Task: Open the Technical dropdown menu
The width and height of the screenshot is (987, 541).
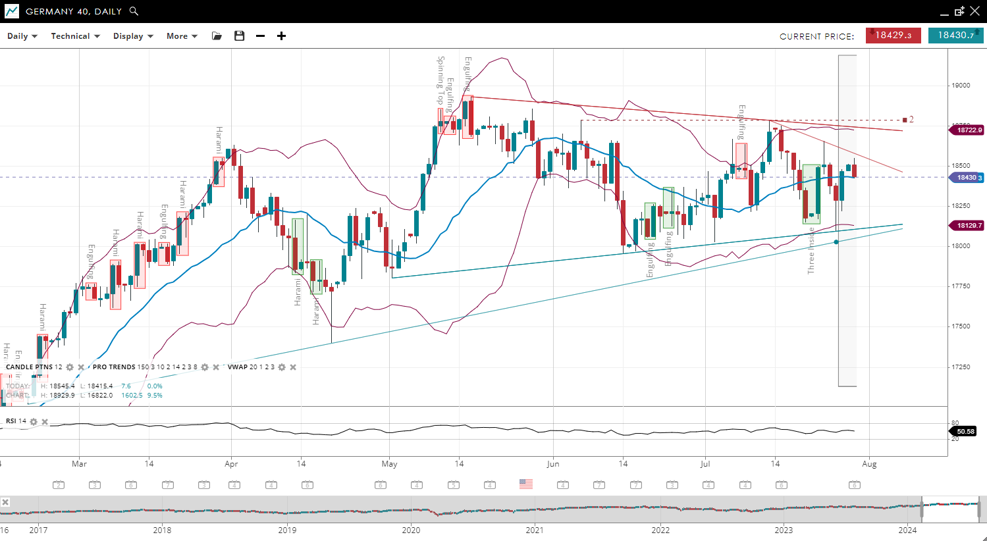Action: 75,36
